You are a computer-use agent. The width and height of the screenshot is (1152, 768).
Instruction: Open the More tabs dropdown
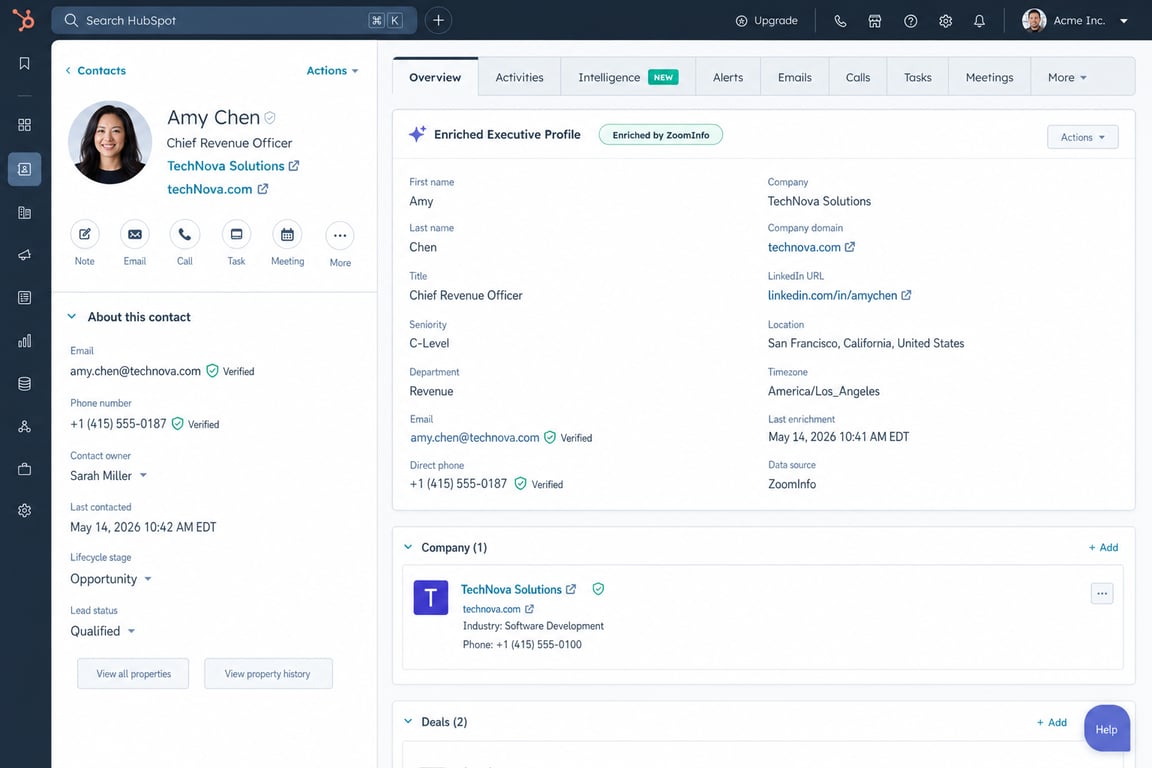(x=1067, y=77)
